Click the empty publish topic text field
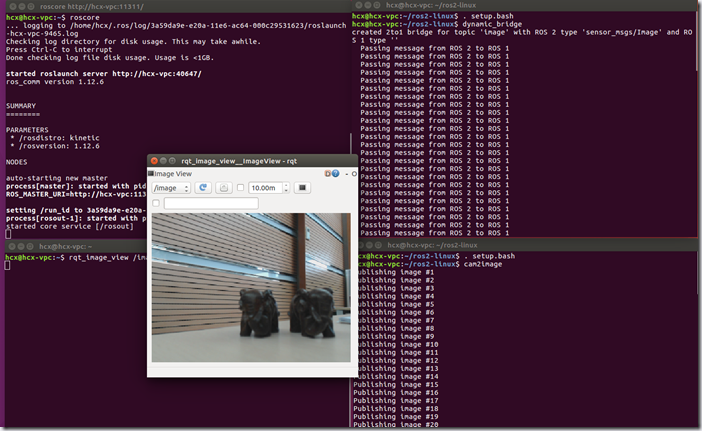The width and height of the screenshot is (702, 431). [x=211, y=203]
